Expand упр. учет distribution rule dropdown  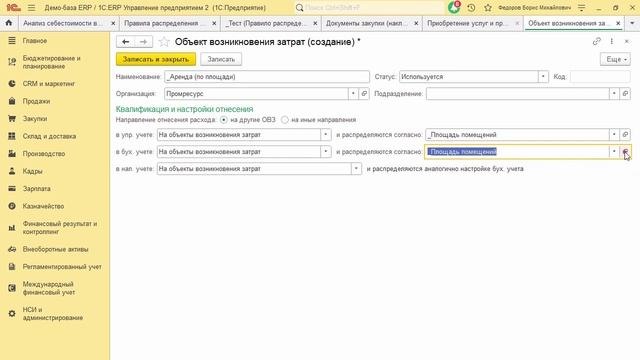tap(614, 135)
